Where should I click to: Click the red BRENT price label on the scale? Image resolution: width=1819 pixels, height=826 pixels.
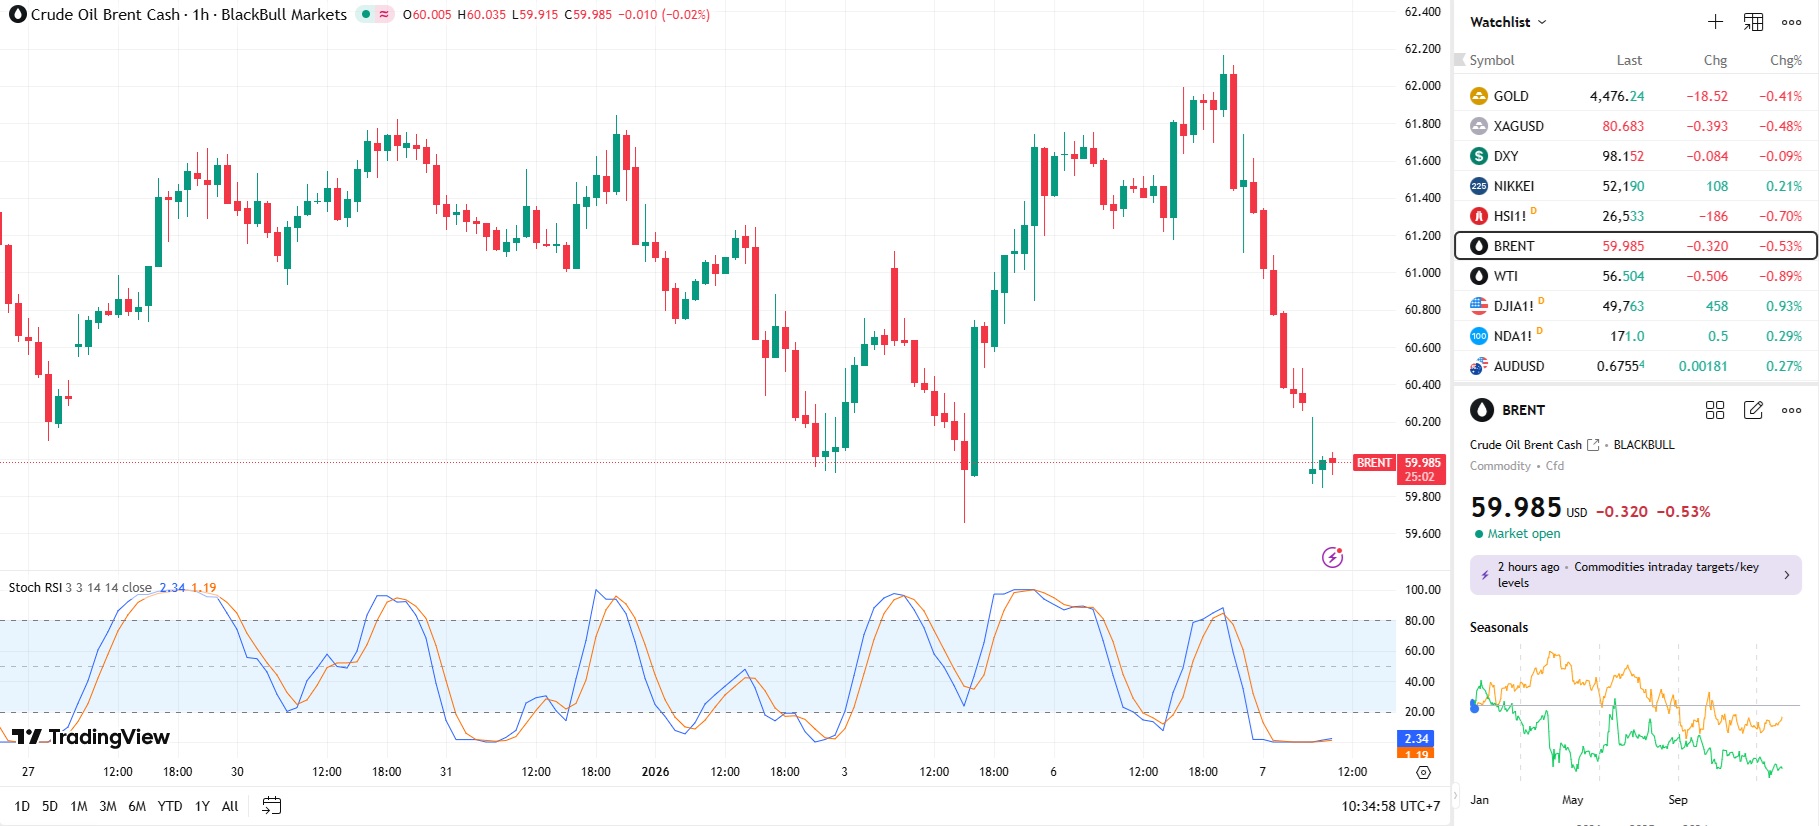click(1374, 463)
